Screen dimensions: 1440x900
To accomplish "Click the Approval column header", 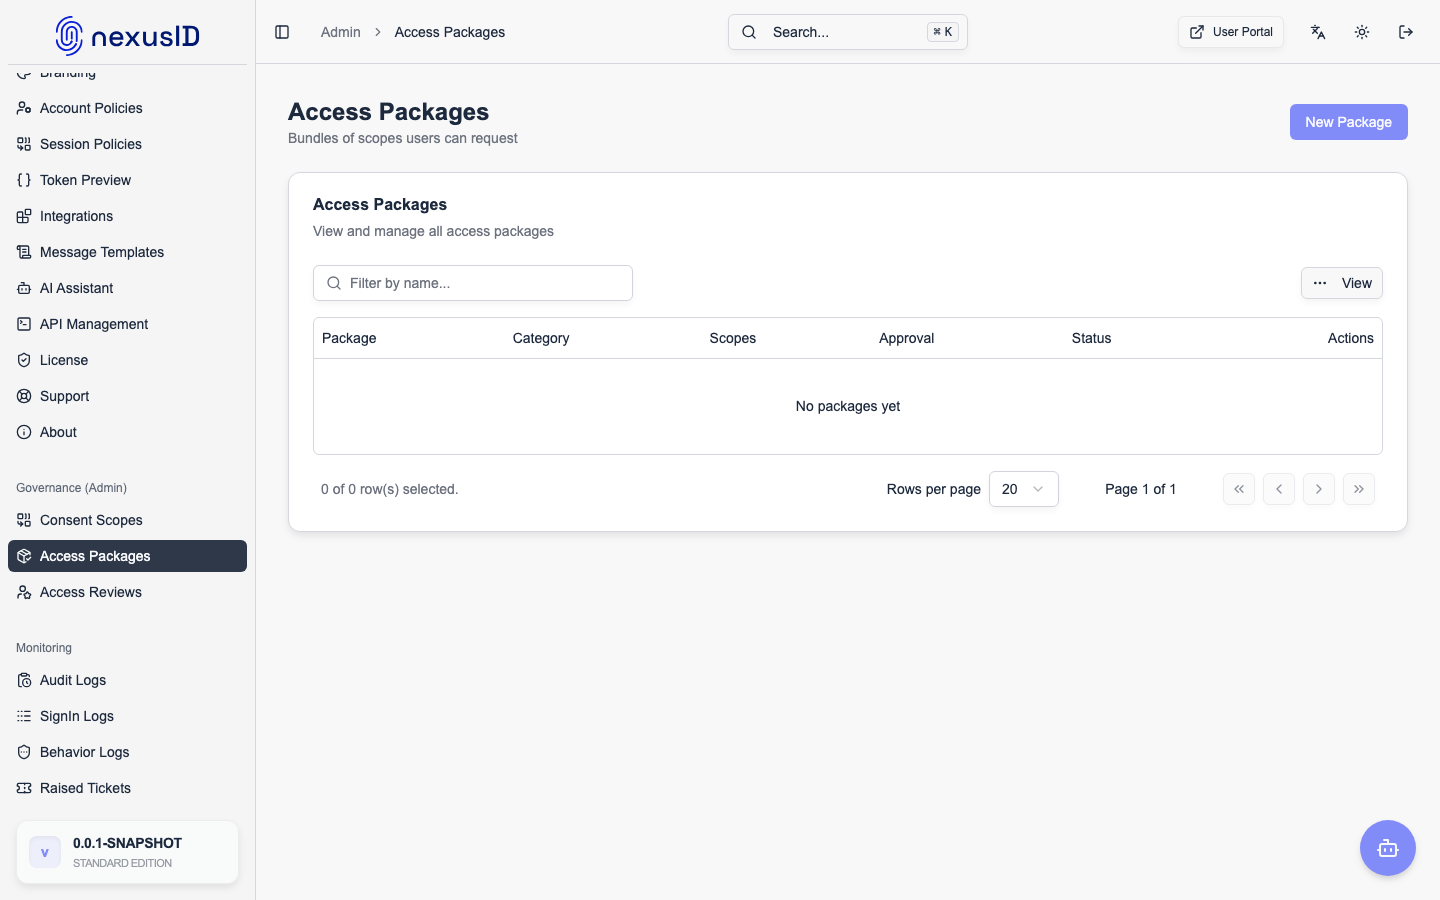I will [x=907, y=338].
